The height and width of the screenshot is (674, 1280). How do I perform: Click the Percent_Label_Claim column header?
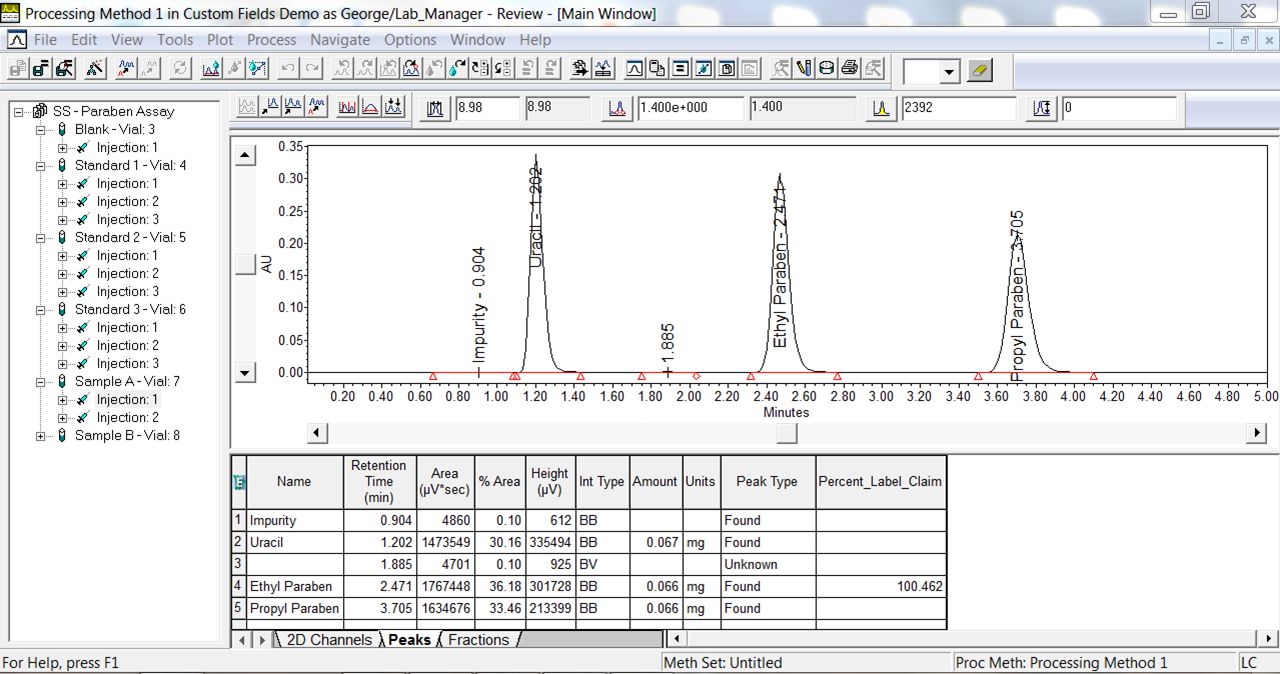880,482
